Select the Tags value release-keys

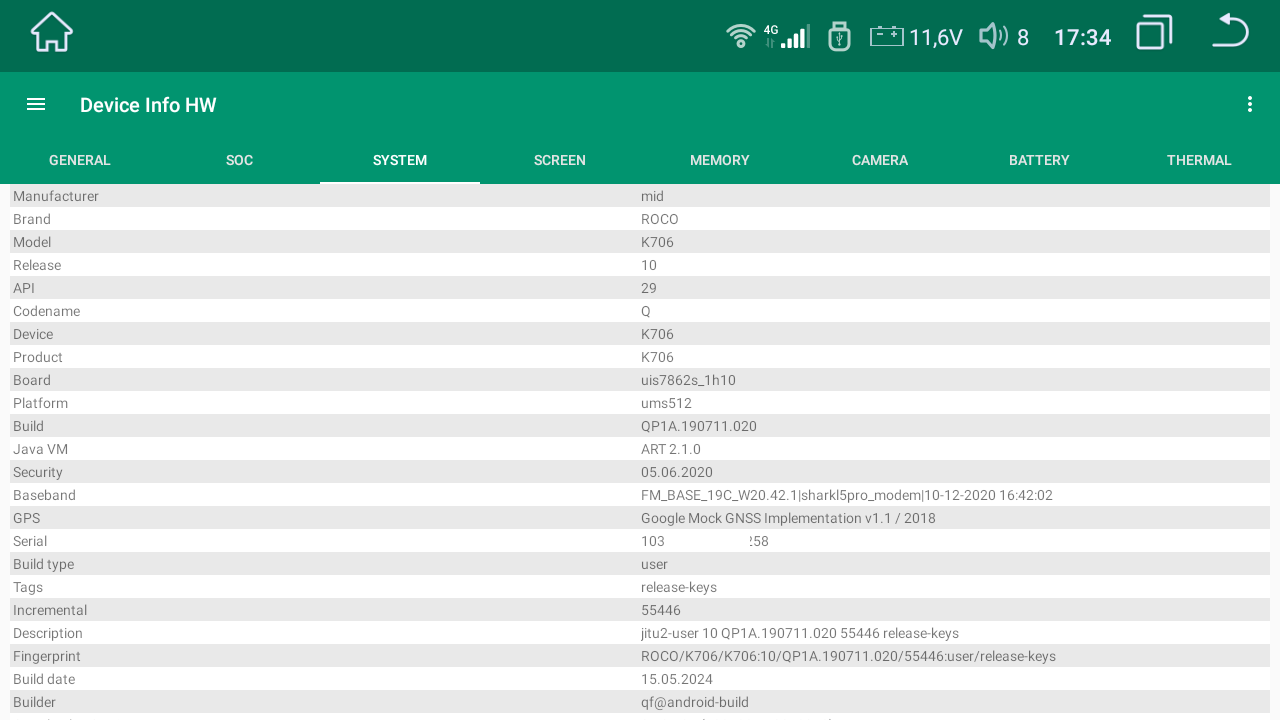pyautogui.click(x=679, y=587)
